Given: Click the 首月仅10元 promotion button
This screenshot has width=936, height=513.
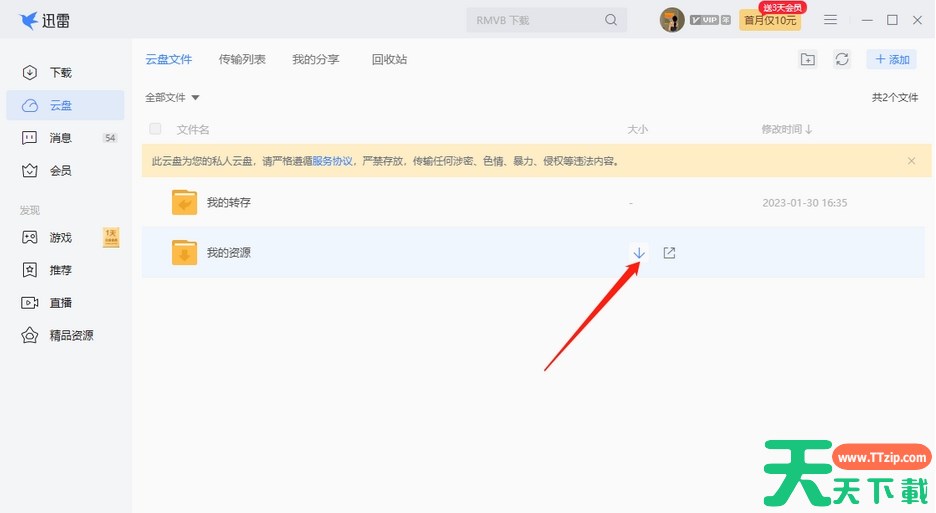Looking at the screenshot, I should point(769,20).
